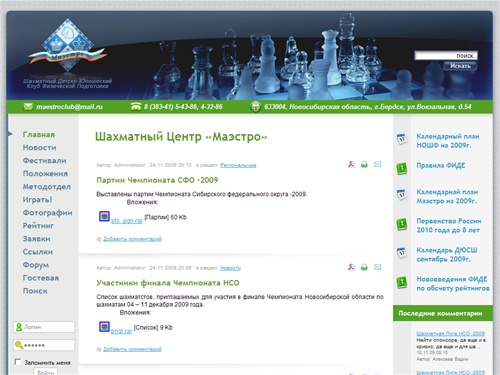Image resolution: width=500 pixels, height=375 pixels.
Task: Add comment to Партии Чемпионата СФО post
Action: [132, 239]
